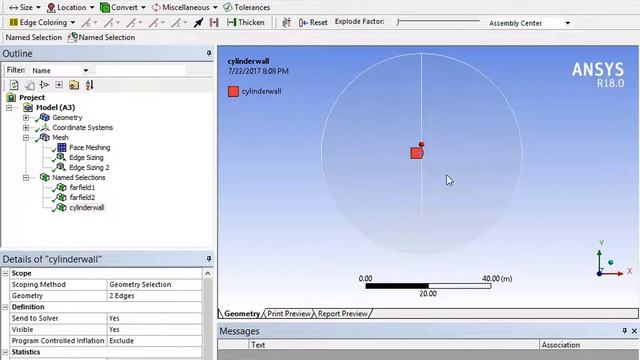Click the Thicken button
This screenshot has height=360, width=640.
click(246, 22)
